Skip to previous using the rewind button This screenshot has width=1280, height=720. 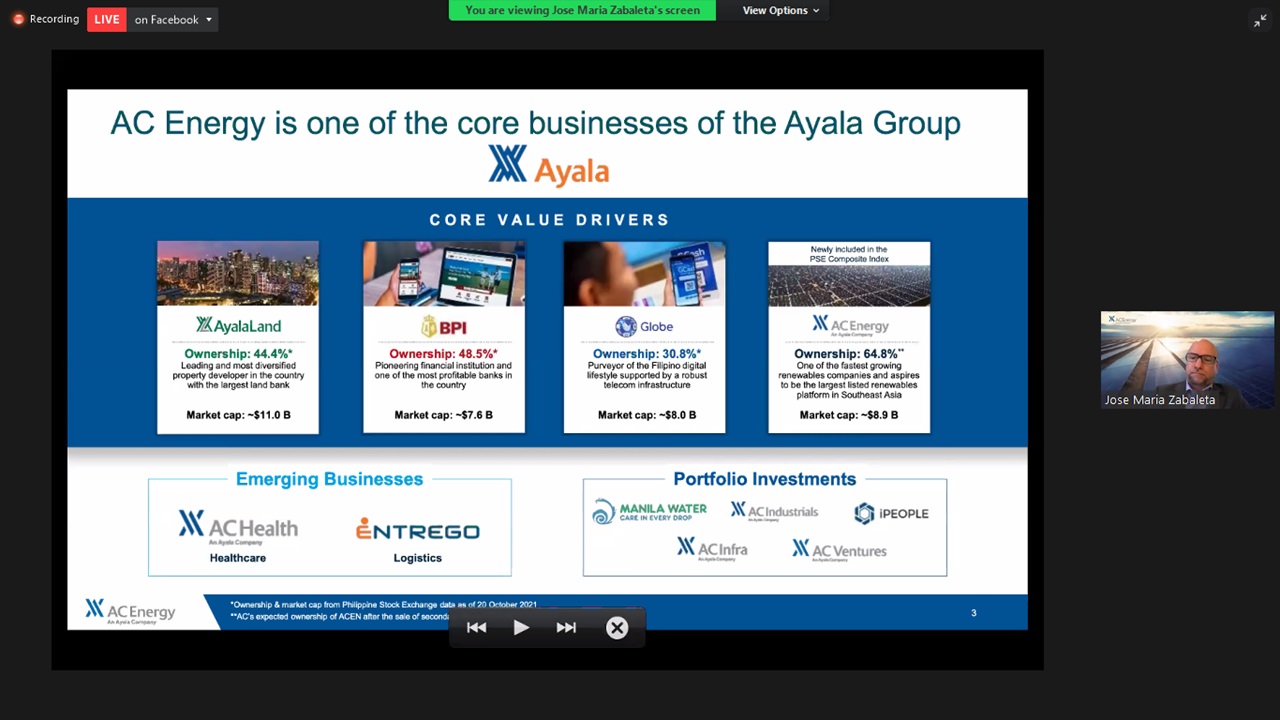tap(476, 627)
